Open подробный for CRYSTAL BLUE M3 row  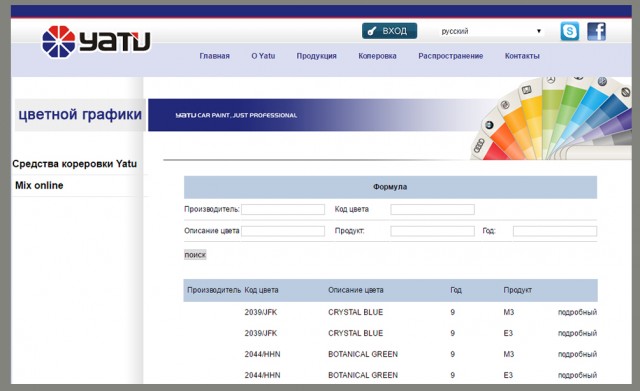(x=577, y=312)
